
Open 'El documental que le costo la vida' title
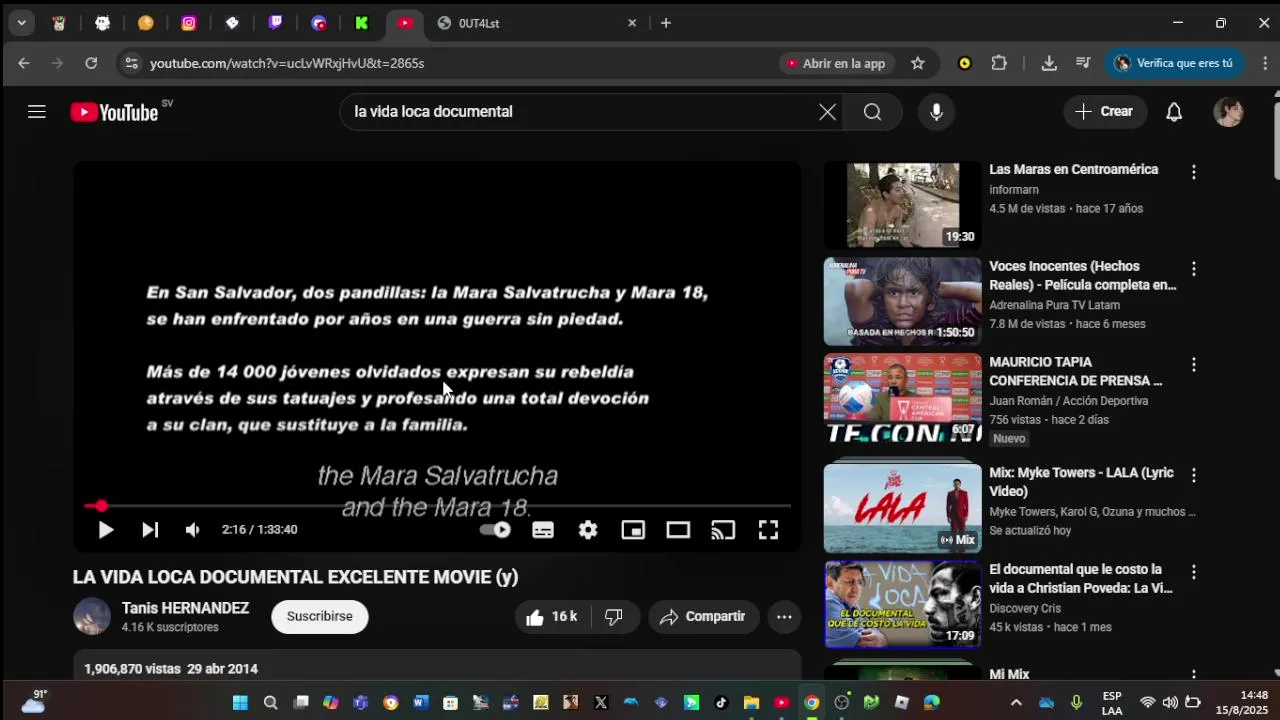1081,578
